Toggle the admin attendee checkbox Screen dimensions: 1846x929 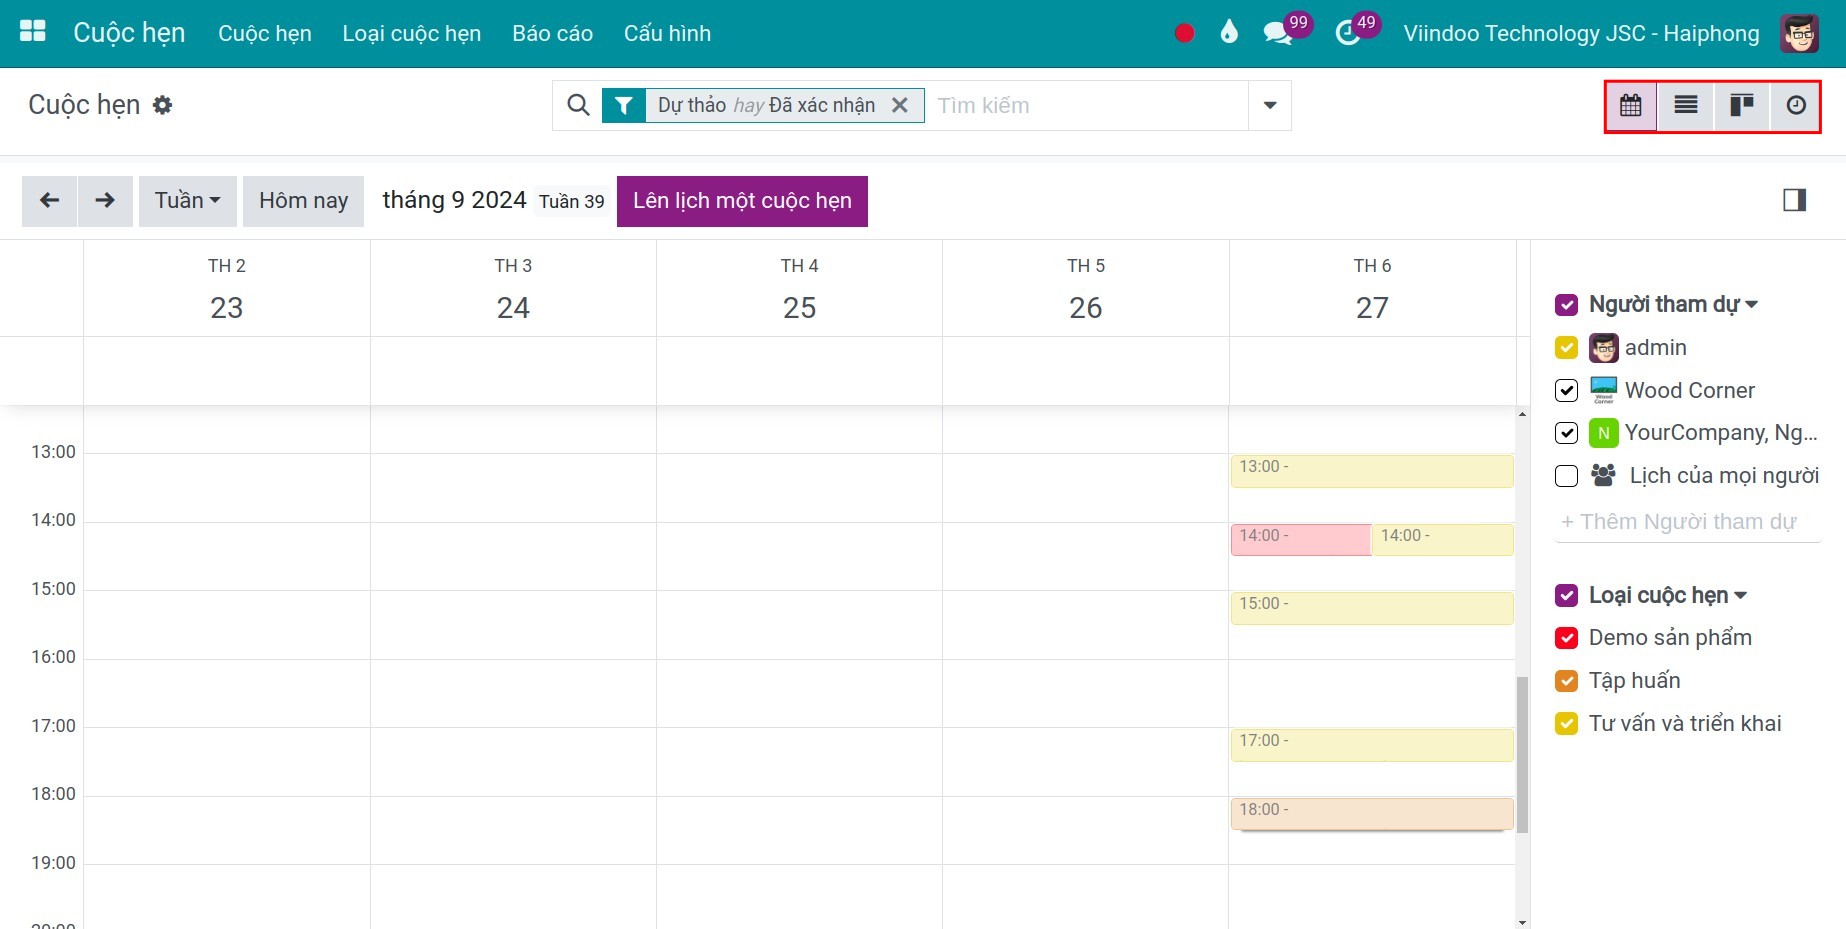point(1567,348)
